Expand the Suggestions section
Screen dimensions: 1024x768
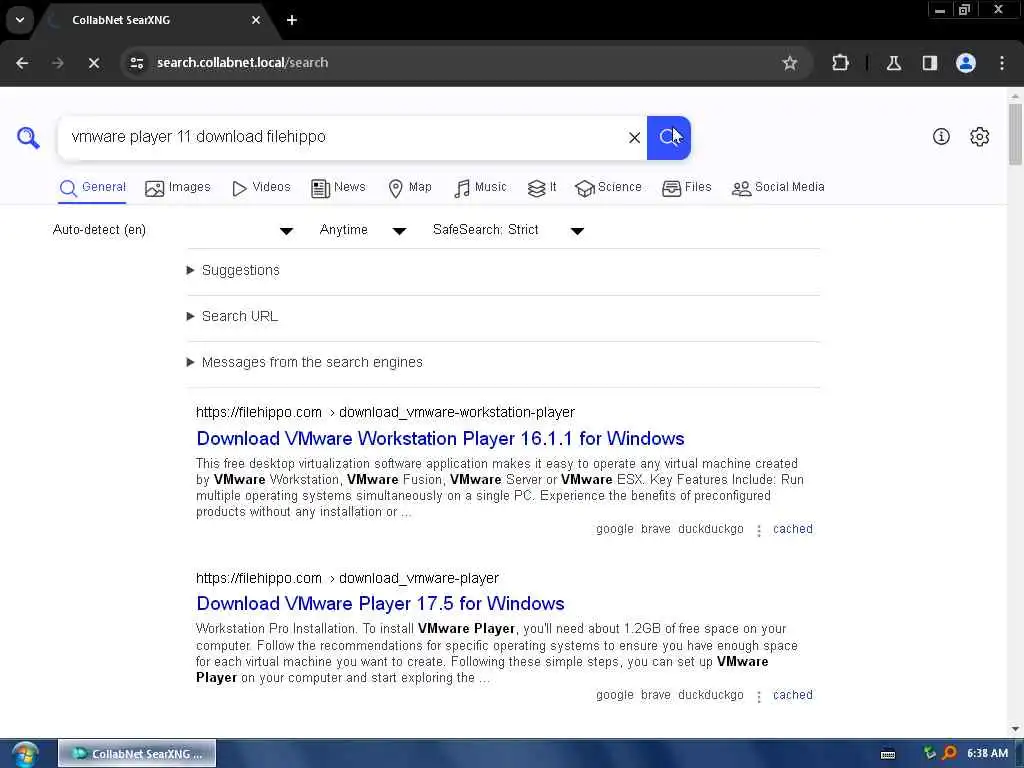click(x=234, y=270)
